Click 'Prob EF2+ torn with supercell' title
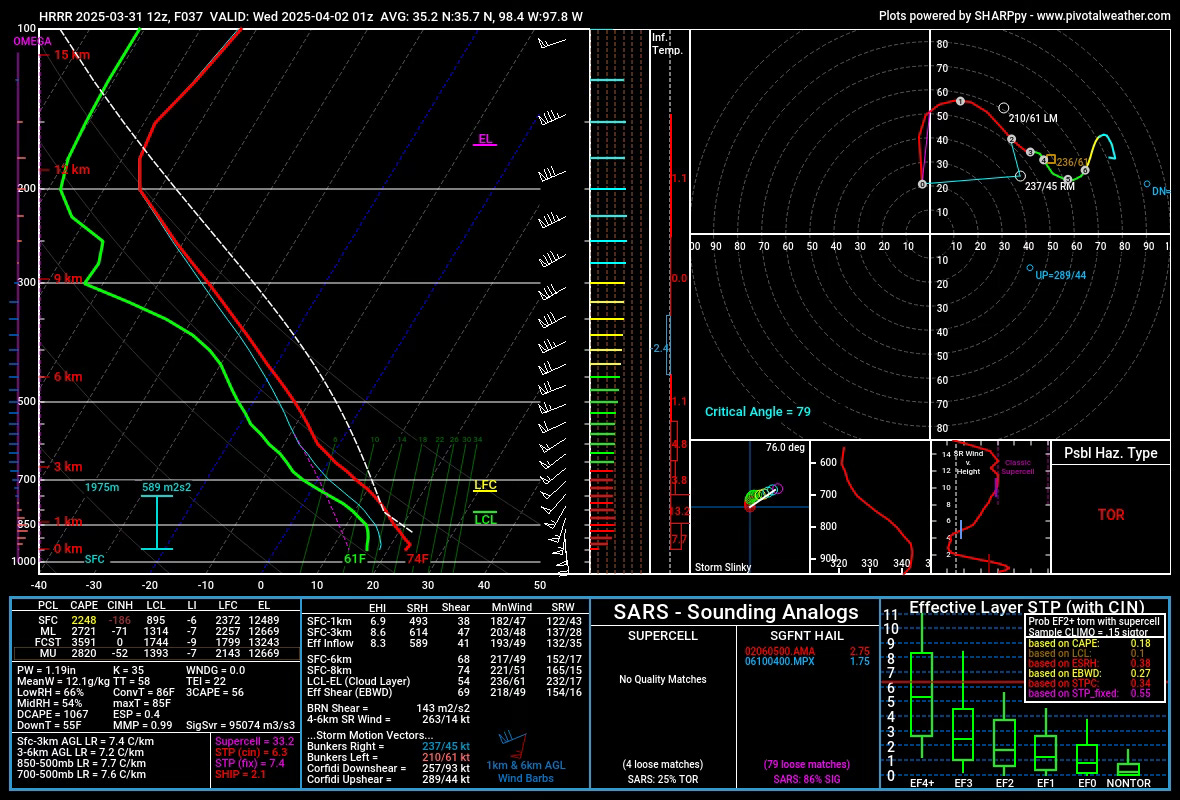This screenshot has width=1180, height=800. [x=1093, y=622]
